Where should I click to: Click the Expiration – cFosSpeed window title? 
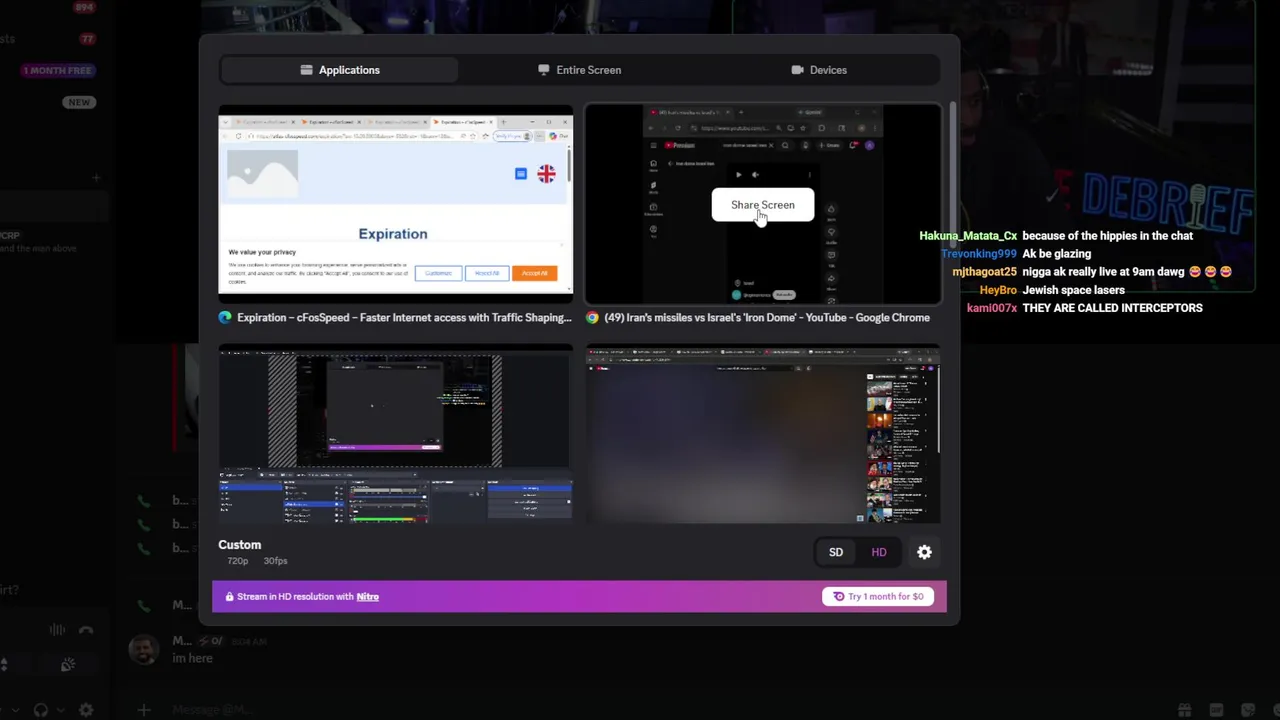point(404,318)
